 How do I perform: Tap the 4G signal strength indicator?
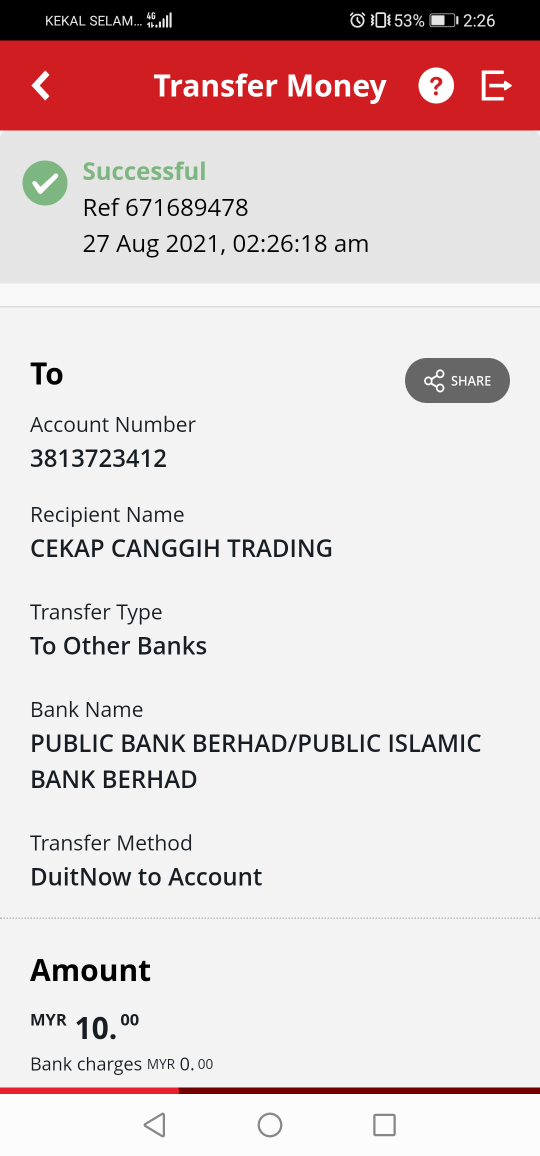tap(159, 20)
